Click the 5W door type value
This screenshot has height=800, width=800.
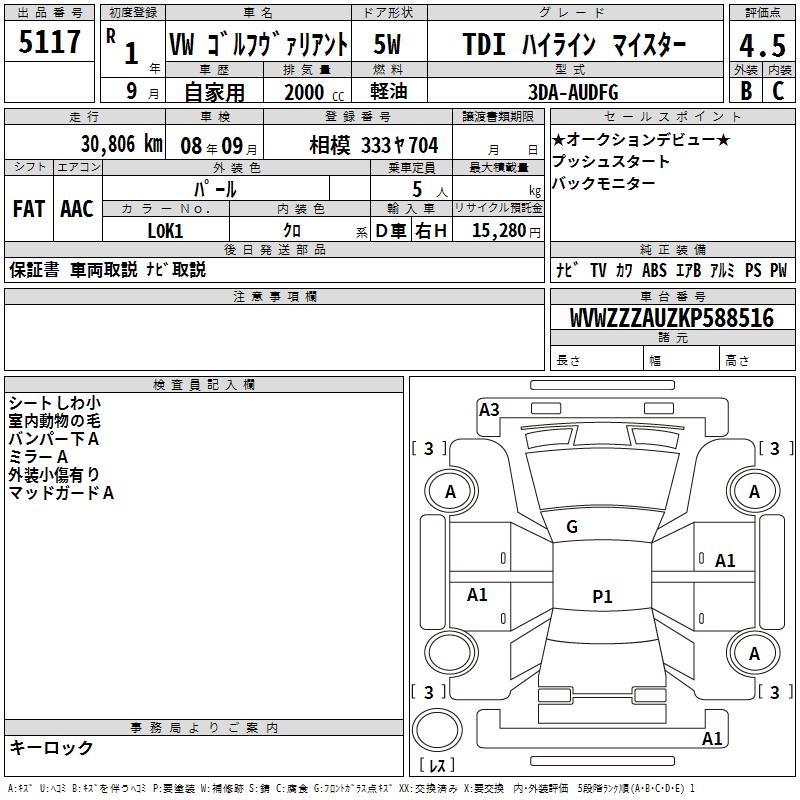387,44
